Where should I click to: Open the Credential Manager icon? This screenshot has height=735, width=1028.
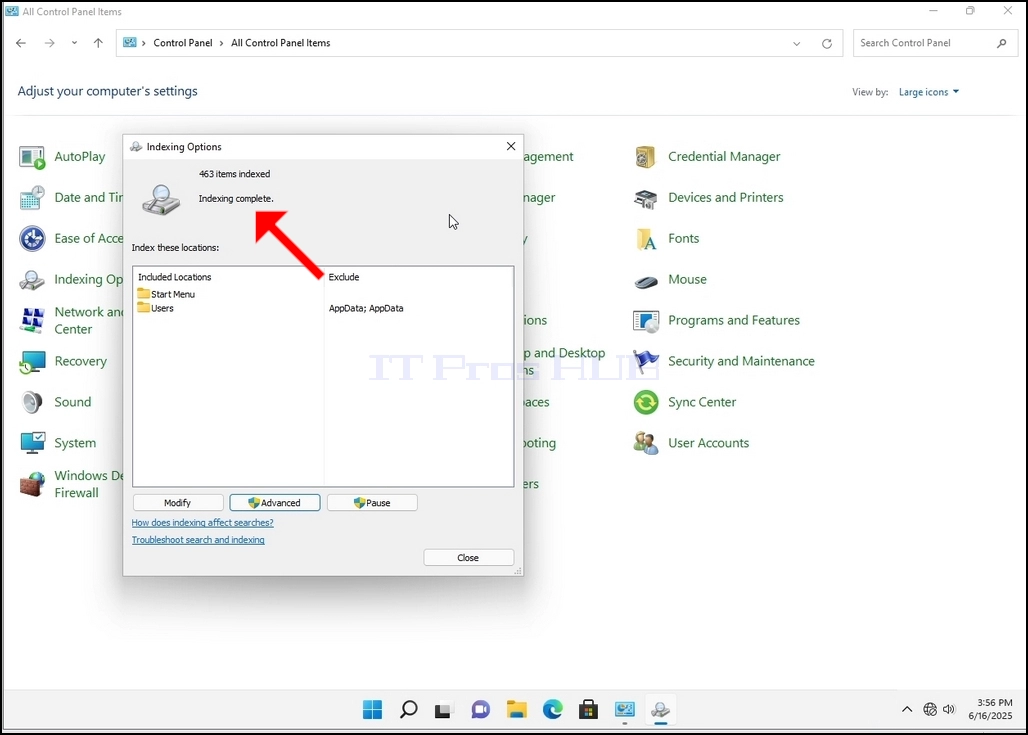[x=646, y=157]
